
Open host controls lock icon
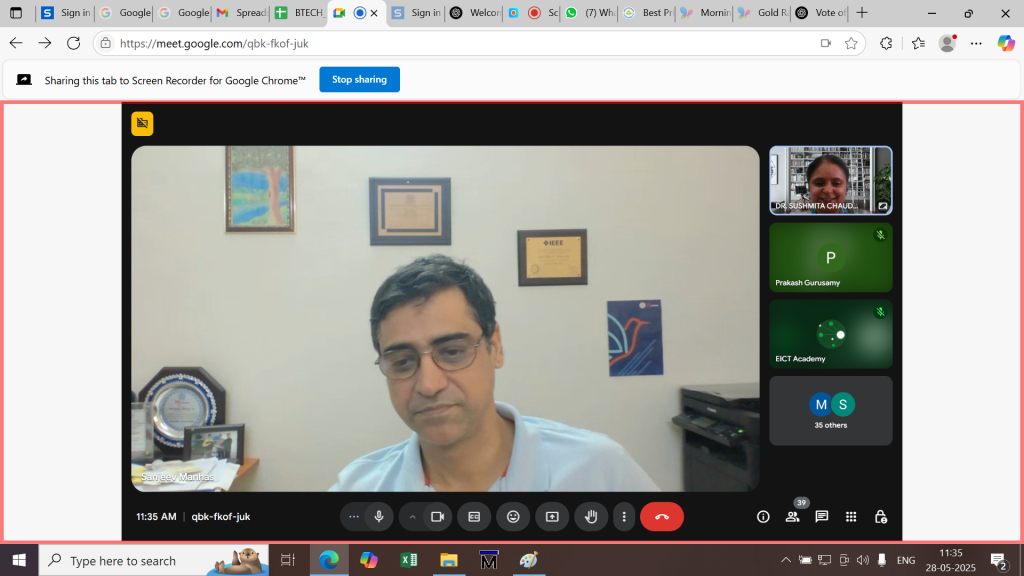pos(880,517)
